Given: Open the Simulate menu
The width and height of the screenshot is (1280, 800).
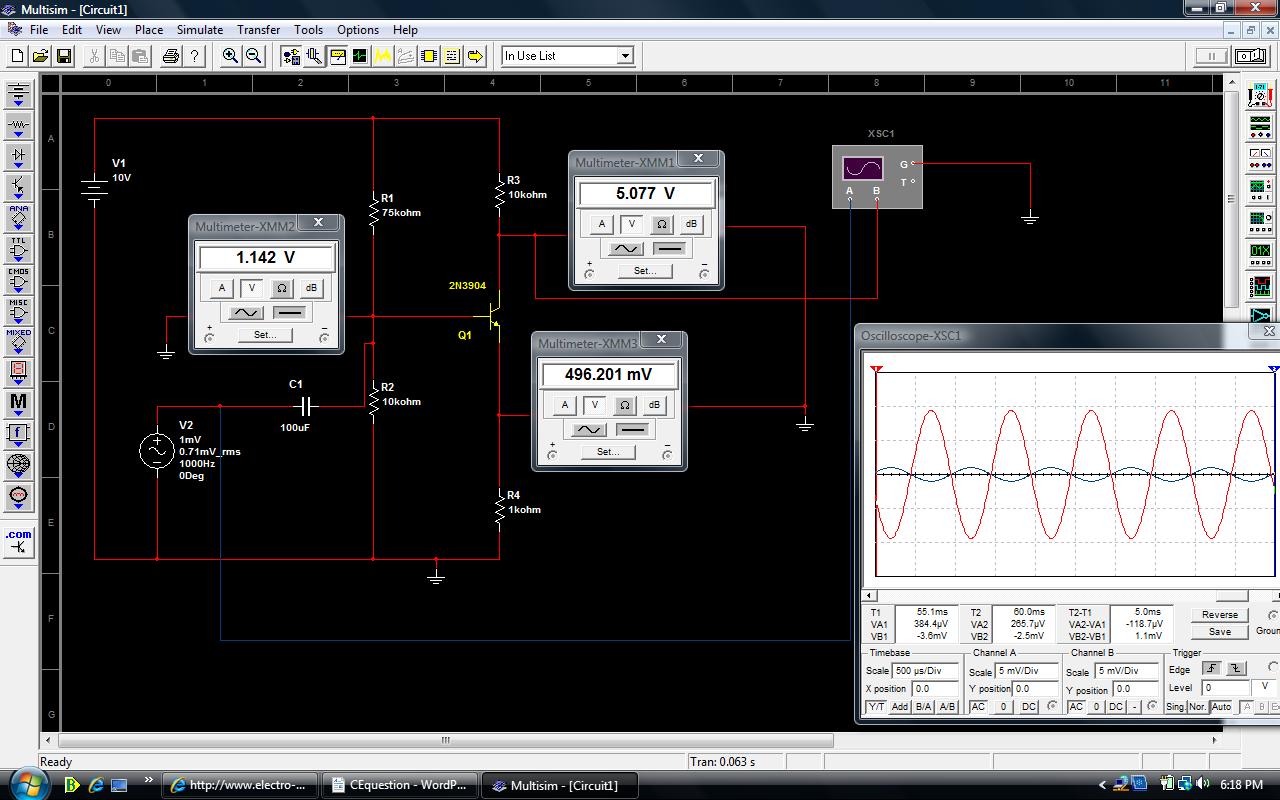Looking at the screenshot, I should click(200, 30).
